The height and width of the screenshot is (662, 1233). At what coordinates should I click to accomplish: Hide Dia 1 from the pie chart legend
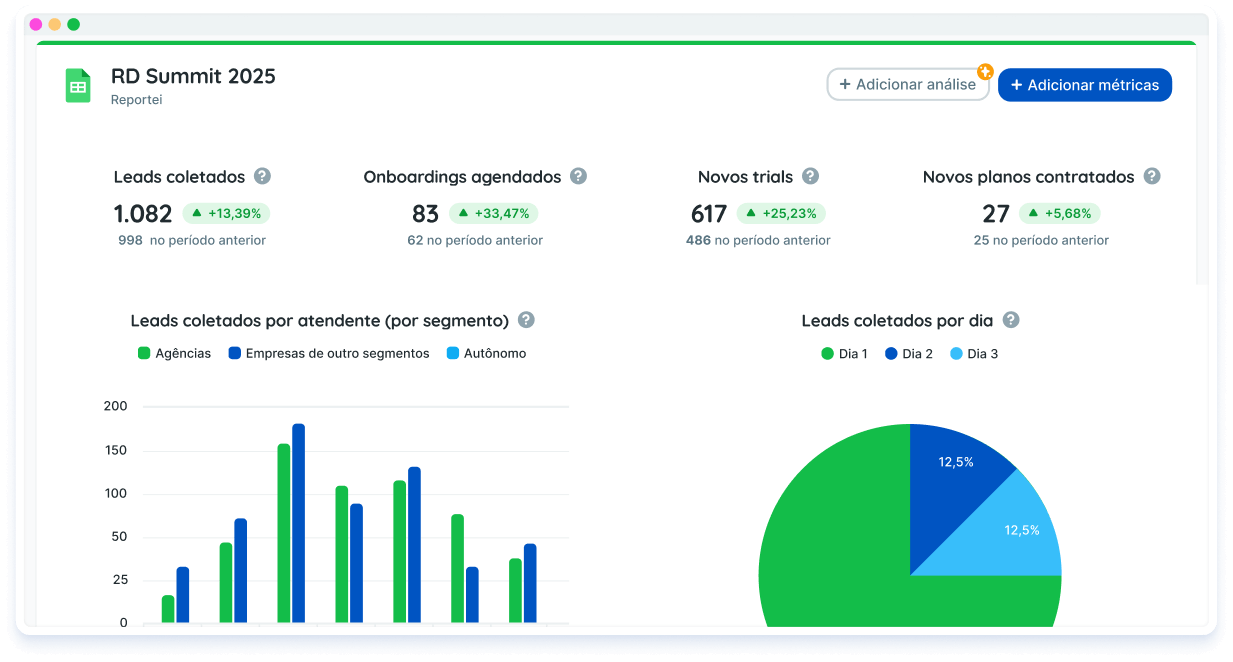[845, 353]
